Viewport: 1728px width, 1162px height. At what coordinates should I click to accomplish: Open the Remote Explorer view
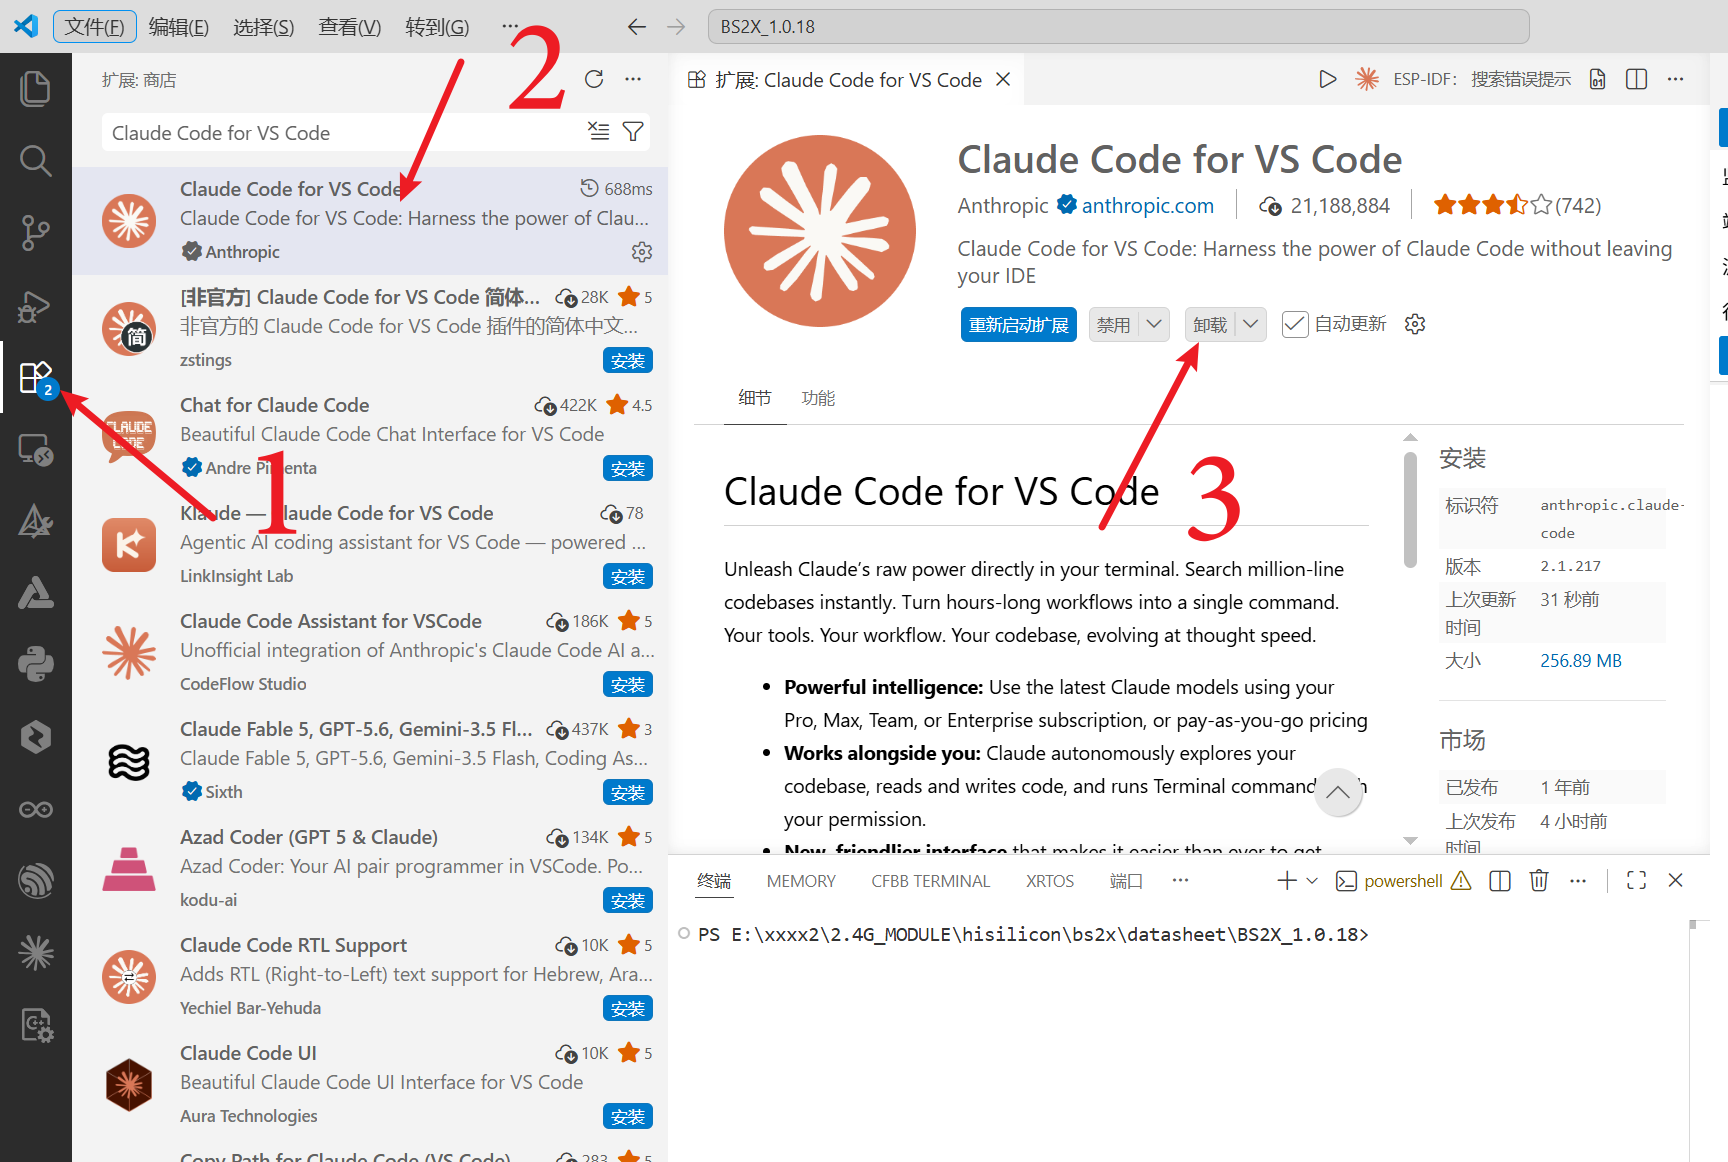coord(36,450)
